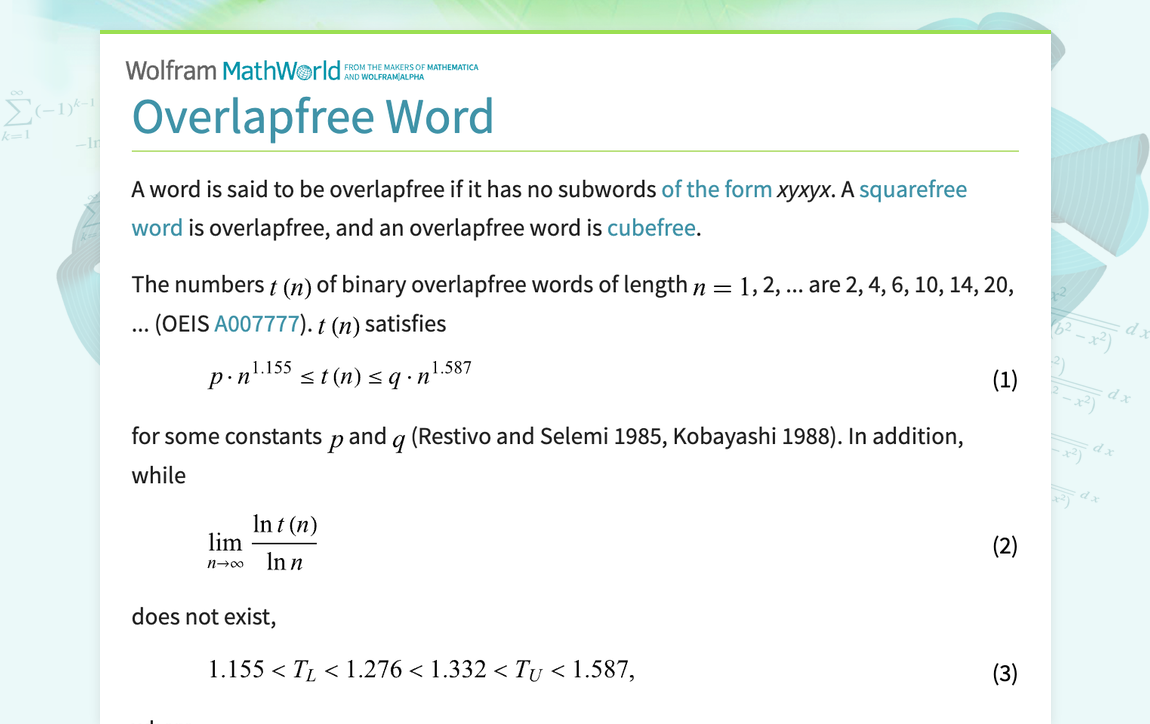This screenshot has width=1150, height=724.
Task: Click the inequality formula in equation (1)
Action: 340,376
